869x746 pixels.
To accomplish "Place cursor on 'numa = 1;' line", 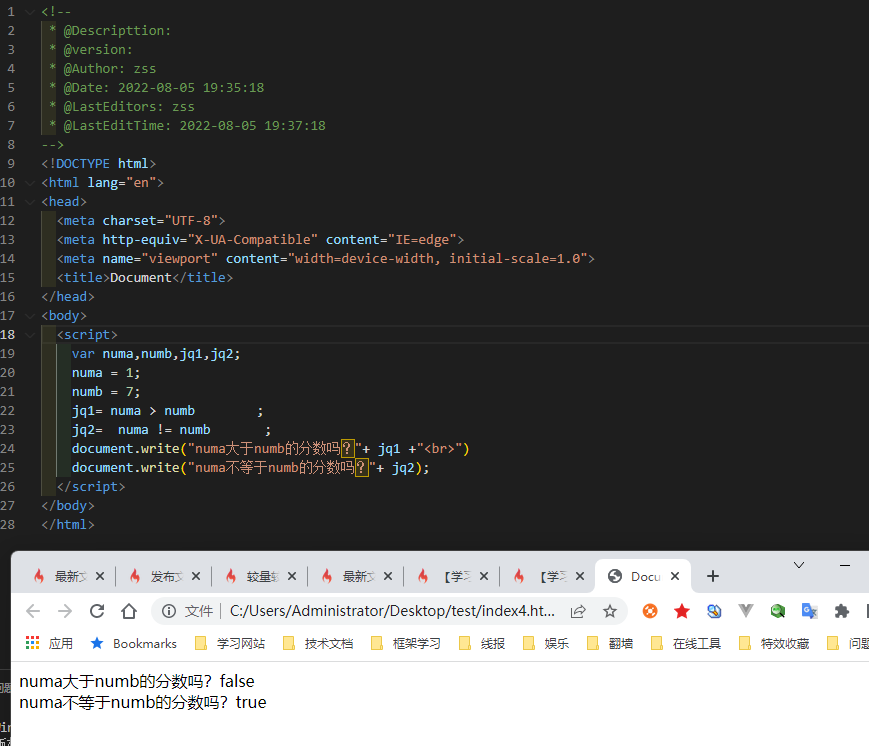I will point(106,372).
